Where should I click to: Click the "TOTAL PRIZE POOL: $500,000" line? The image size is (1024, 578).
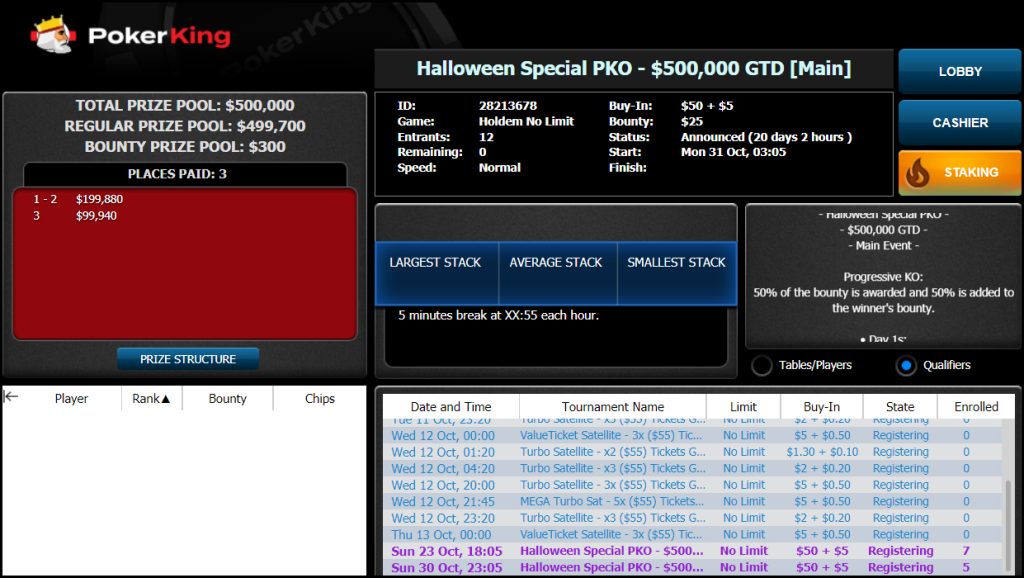click(x=185, y=105)
